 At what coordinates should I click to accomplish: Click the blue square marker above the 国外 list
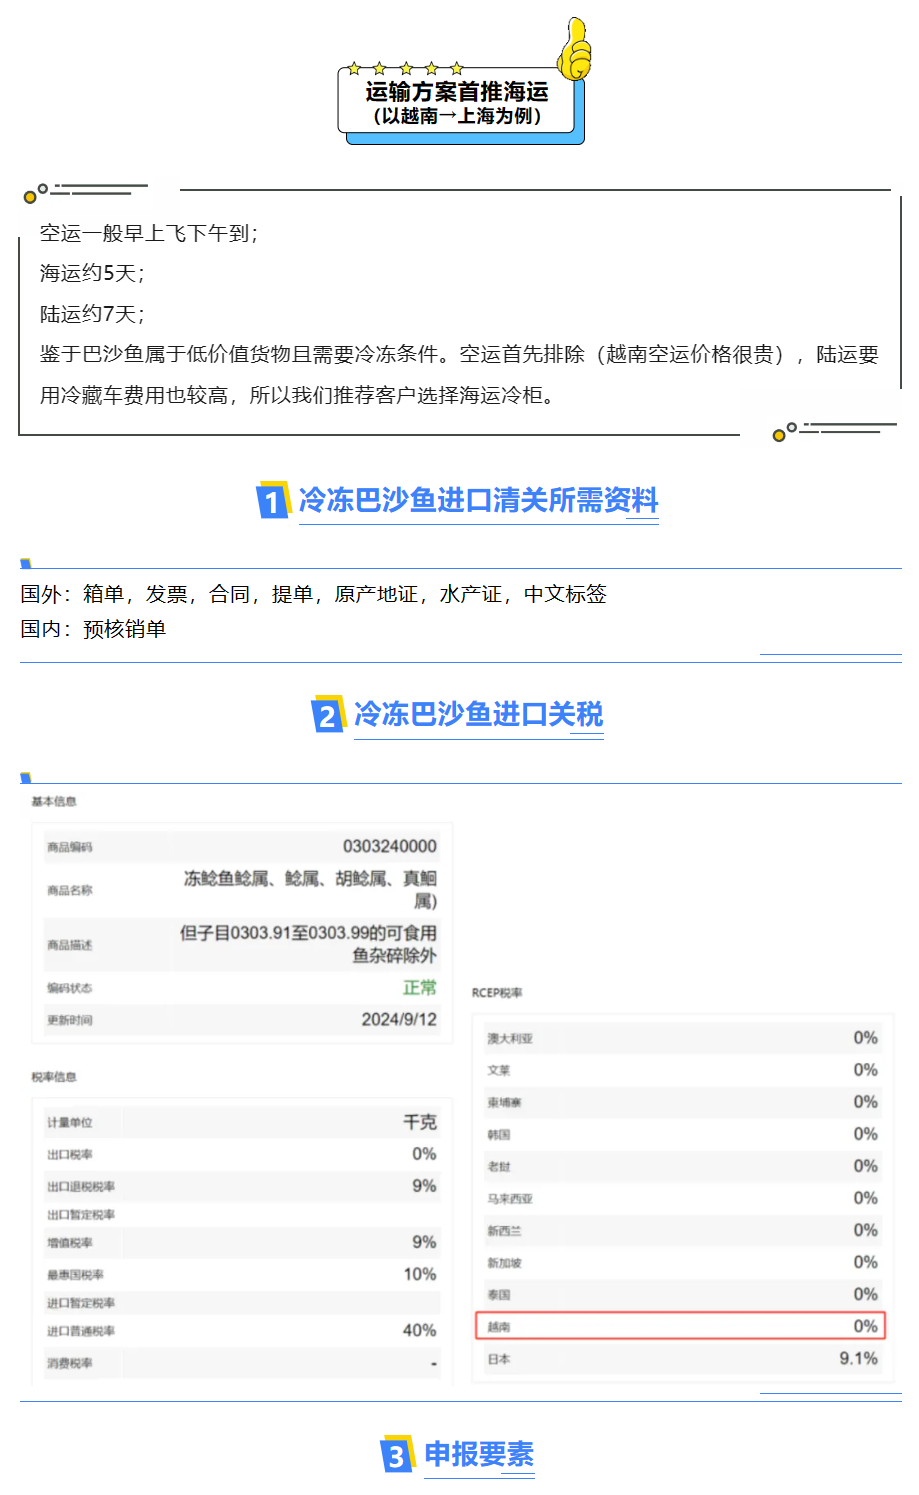pyautogui.click(x=27, y=562)
